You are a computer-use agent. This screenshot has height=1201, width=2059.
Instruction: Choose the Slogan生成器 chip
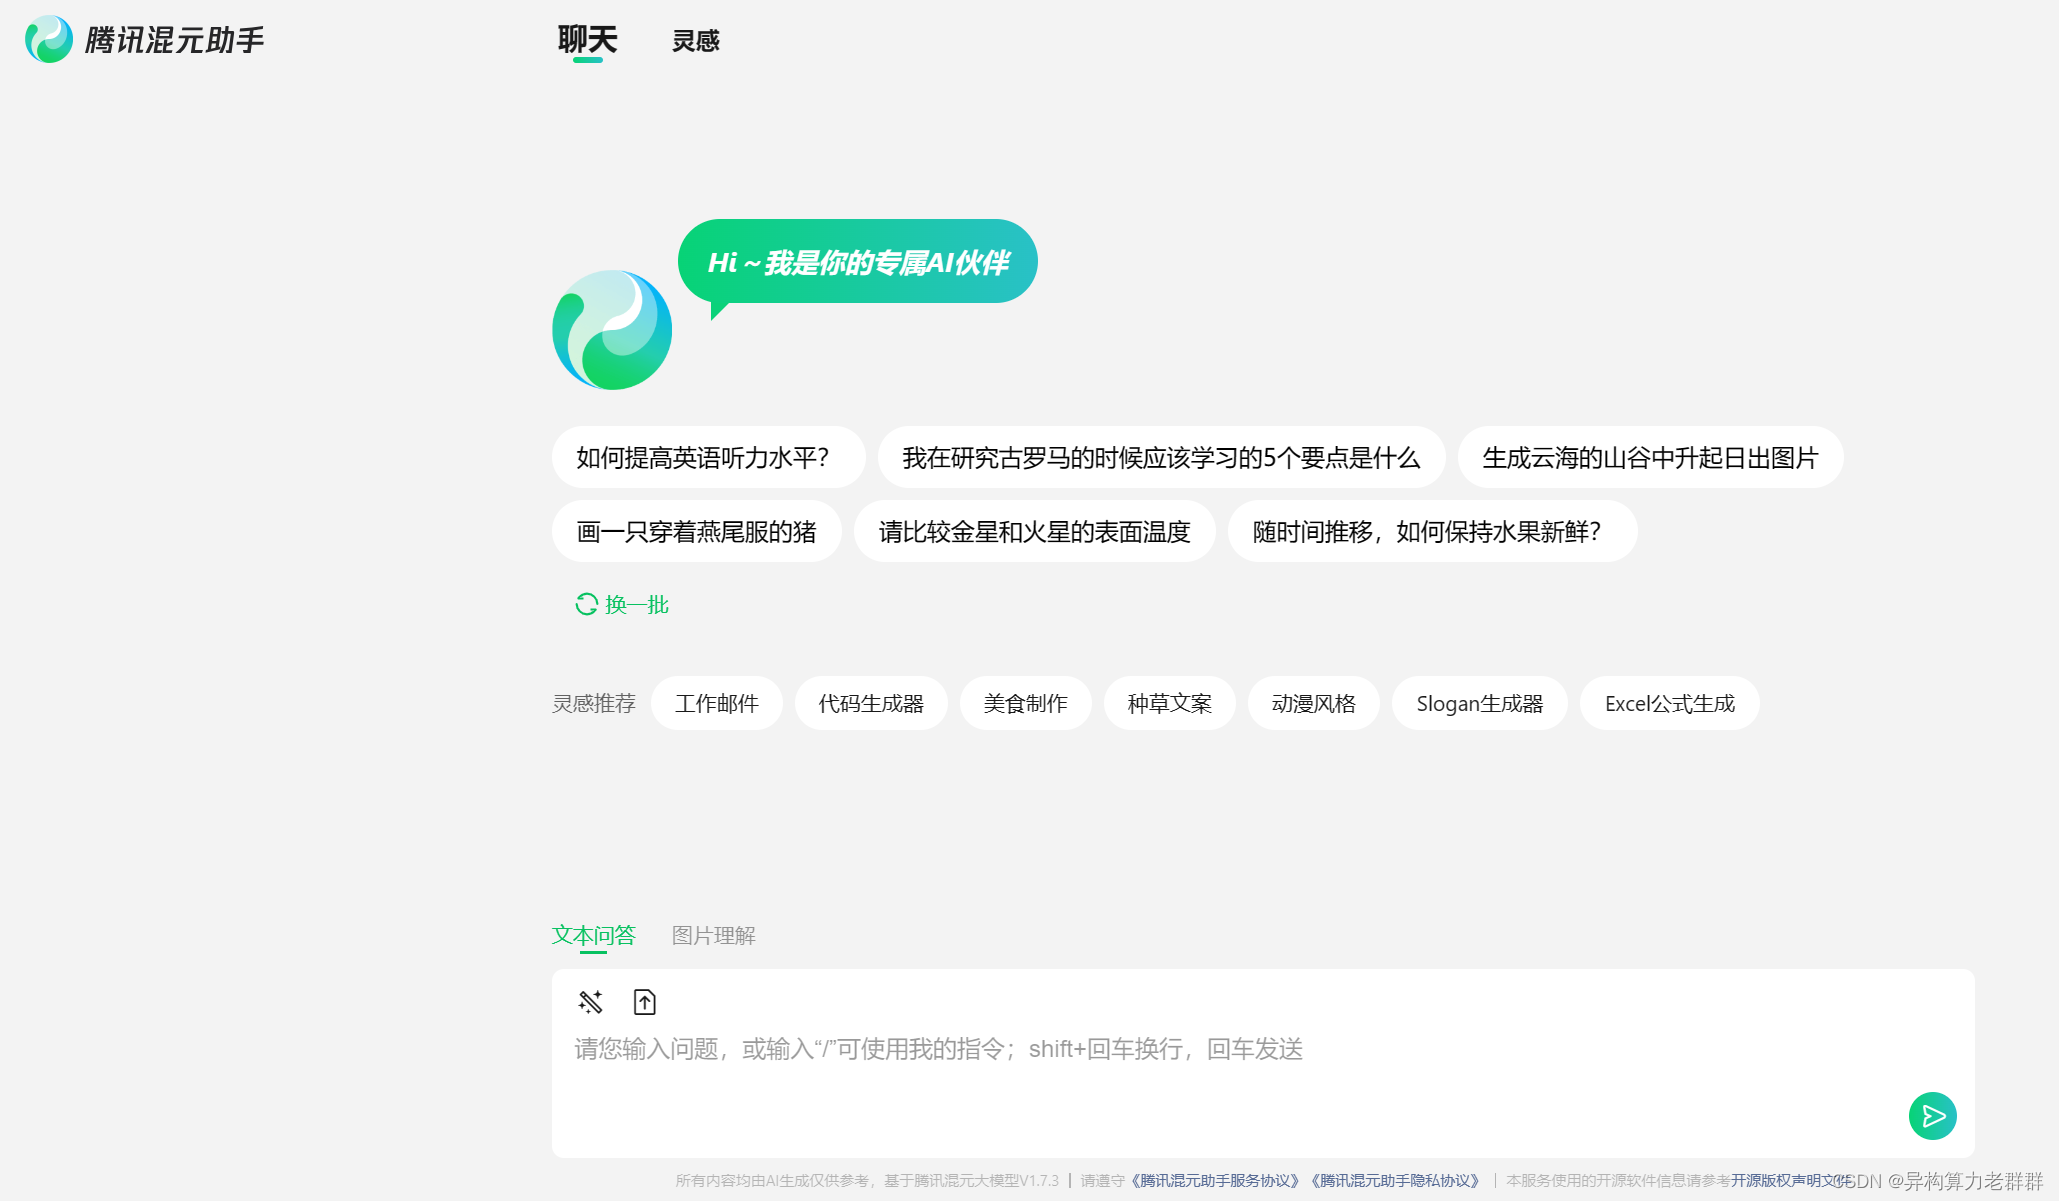[x=1479, y=704]
